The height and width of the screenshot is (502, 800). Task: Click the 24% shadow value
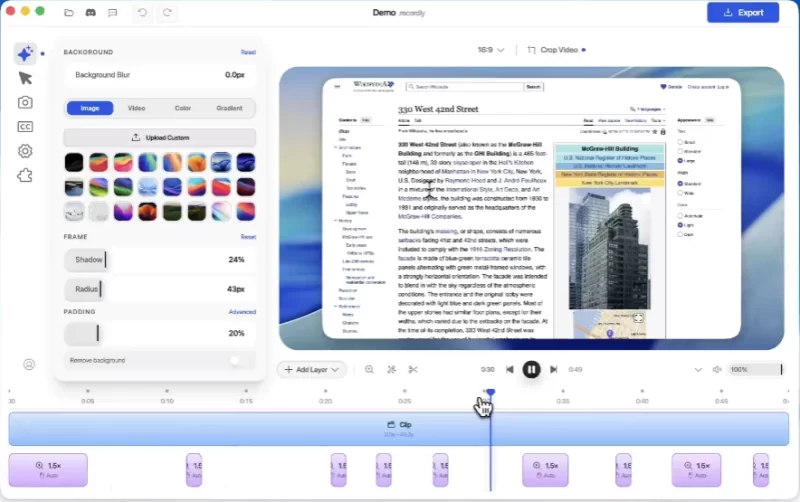point(236,260)
